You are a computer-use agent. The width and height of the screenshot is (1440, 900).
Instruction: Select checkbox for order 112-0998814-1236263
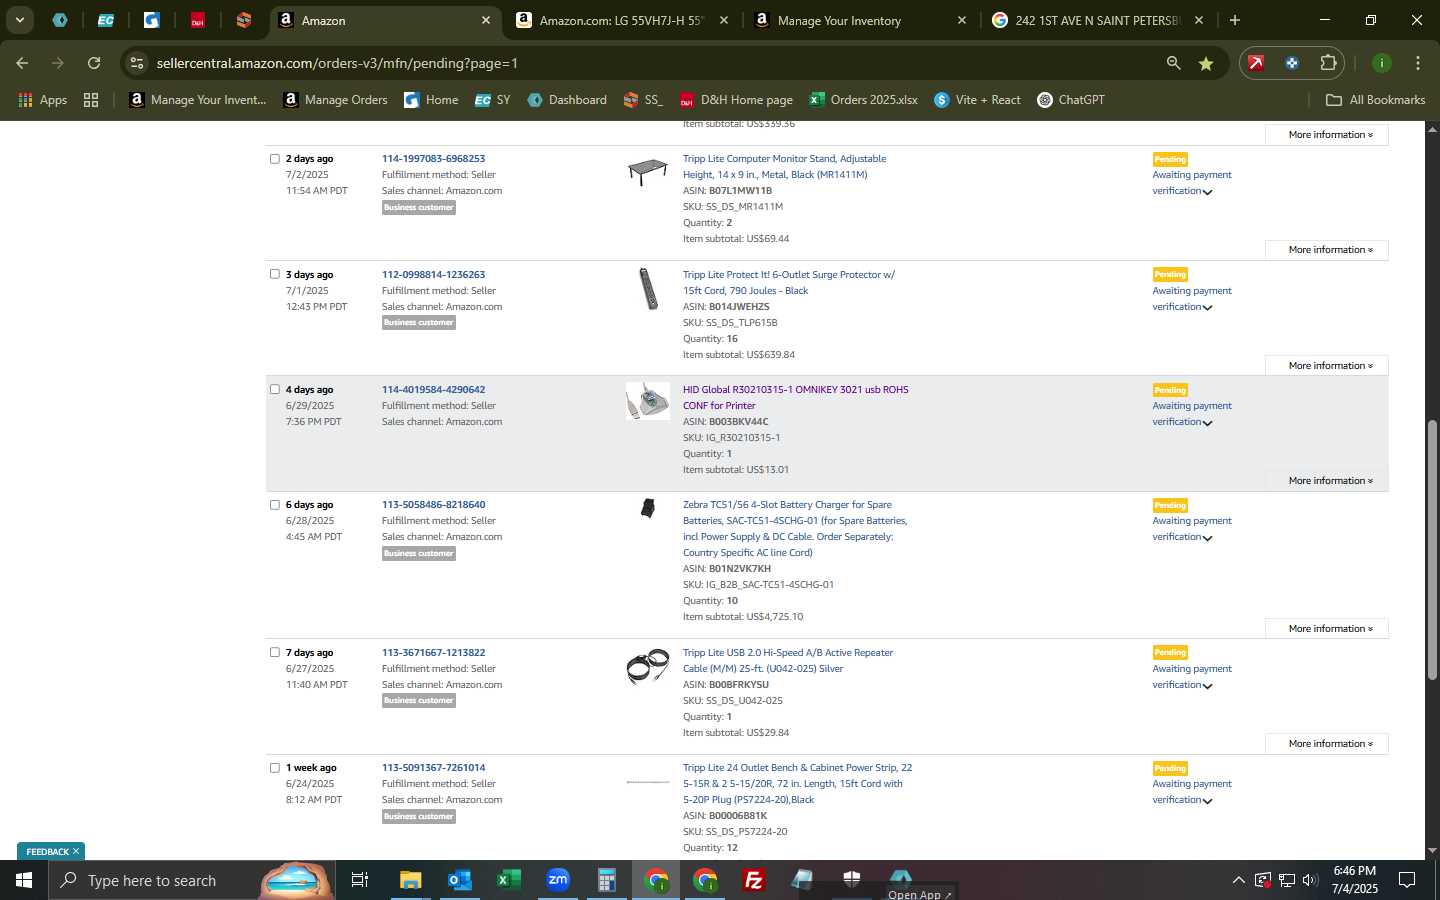tap(275, 274)
